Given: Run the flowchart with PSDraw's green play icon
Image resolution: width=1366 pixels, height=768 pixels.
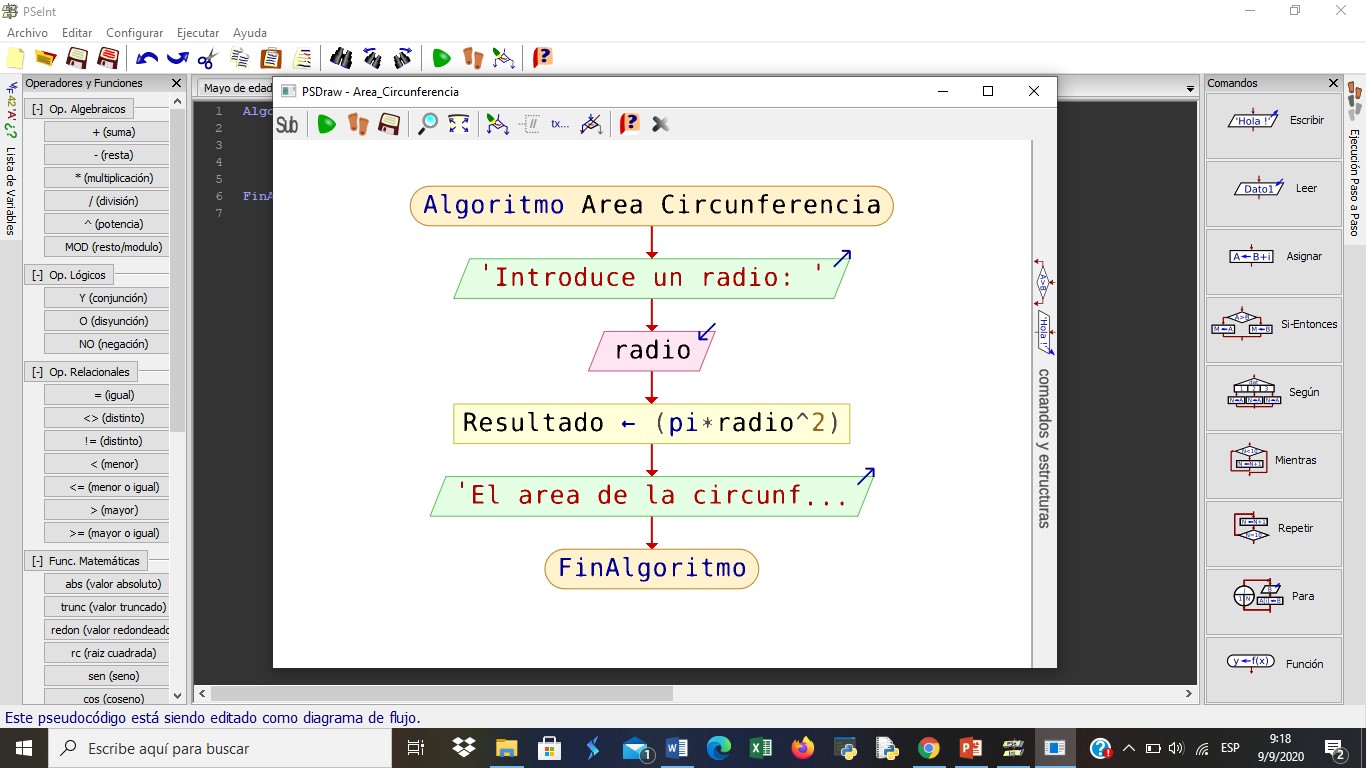Looking at the screenshot, I should tap(326, 124).
